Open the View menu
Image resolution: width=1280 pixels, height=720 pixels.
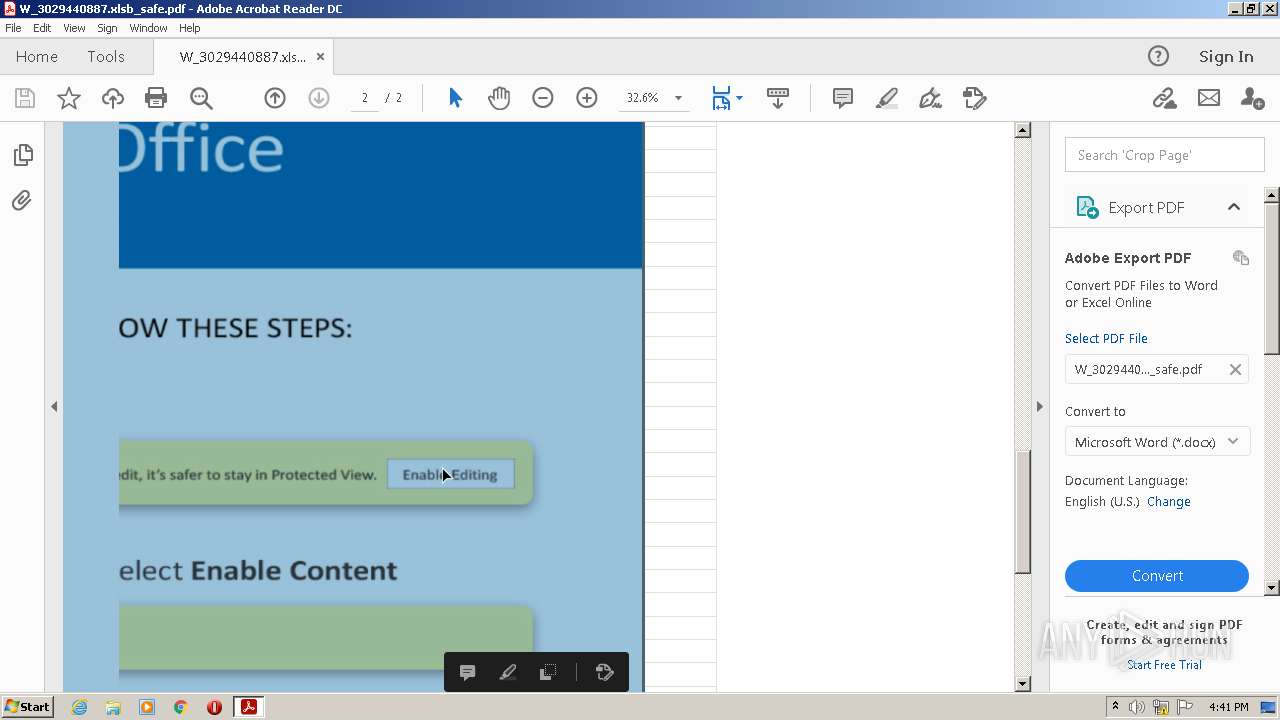(74, 28)
